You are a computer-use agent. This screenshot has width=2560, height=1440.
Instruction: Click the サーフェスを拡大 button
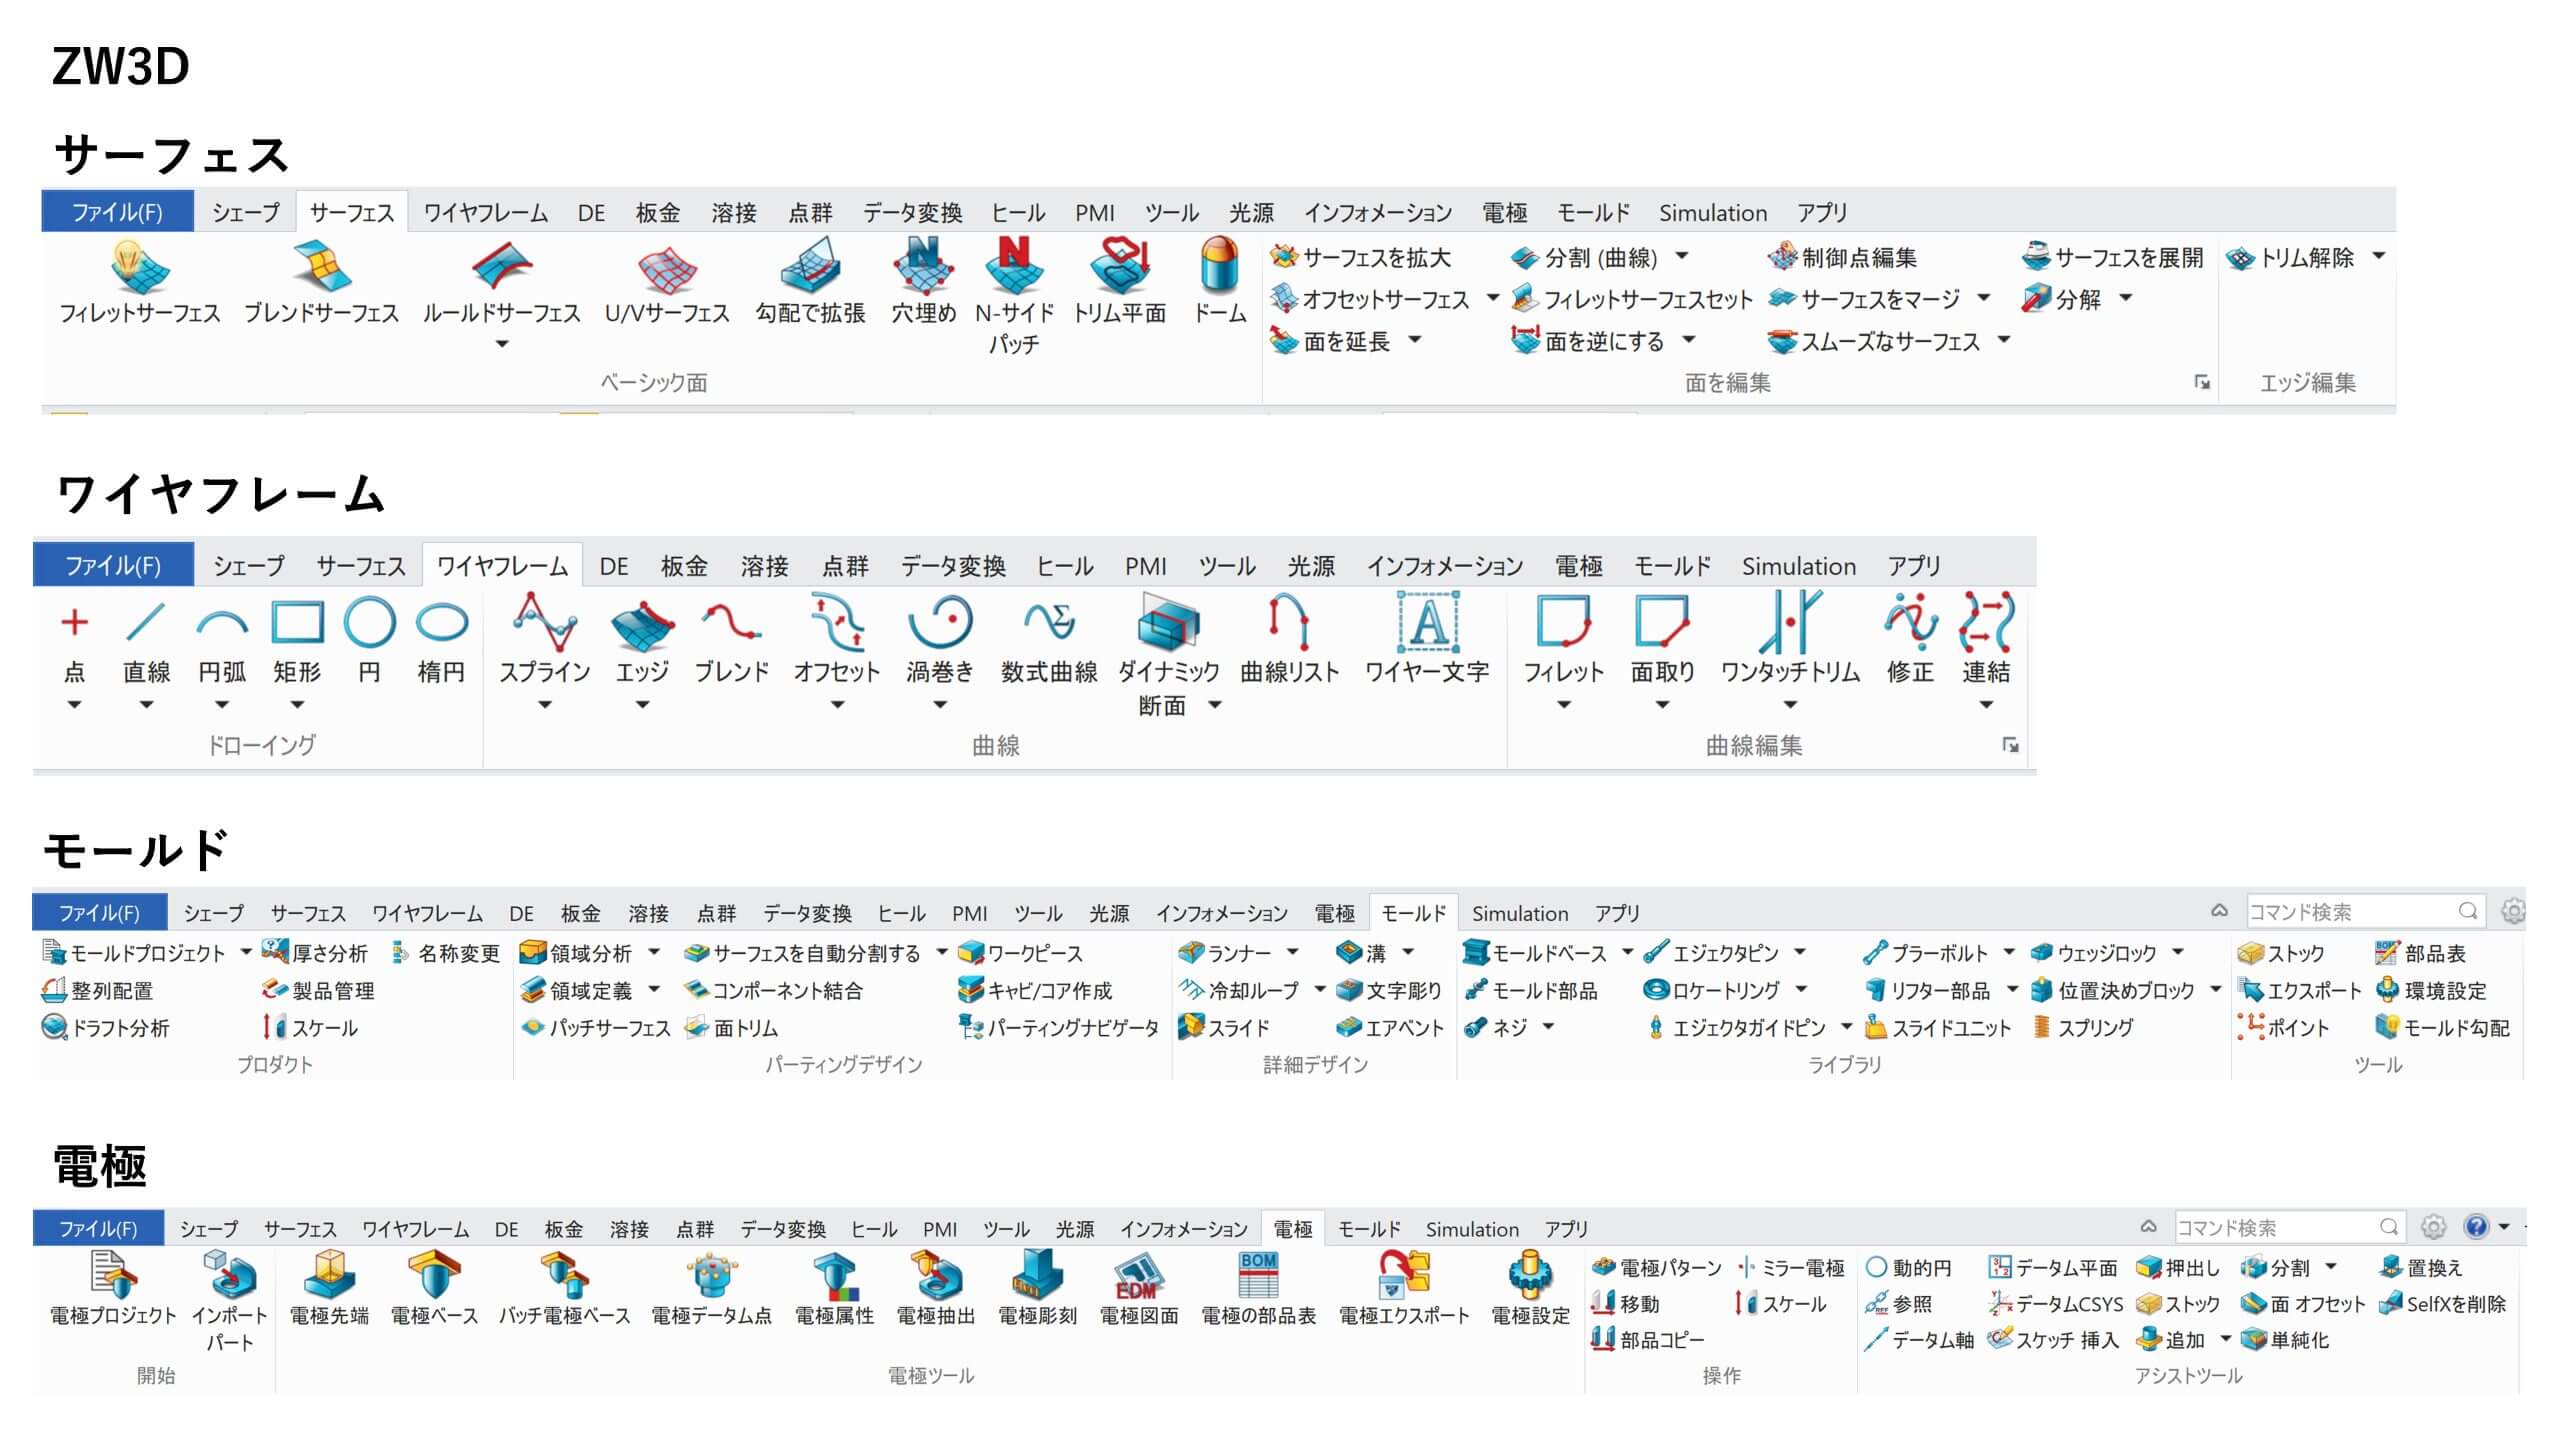1360,257
